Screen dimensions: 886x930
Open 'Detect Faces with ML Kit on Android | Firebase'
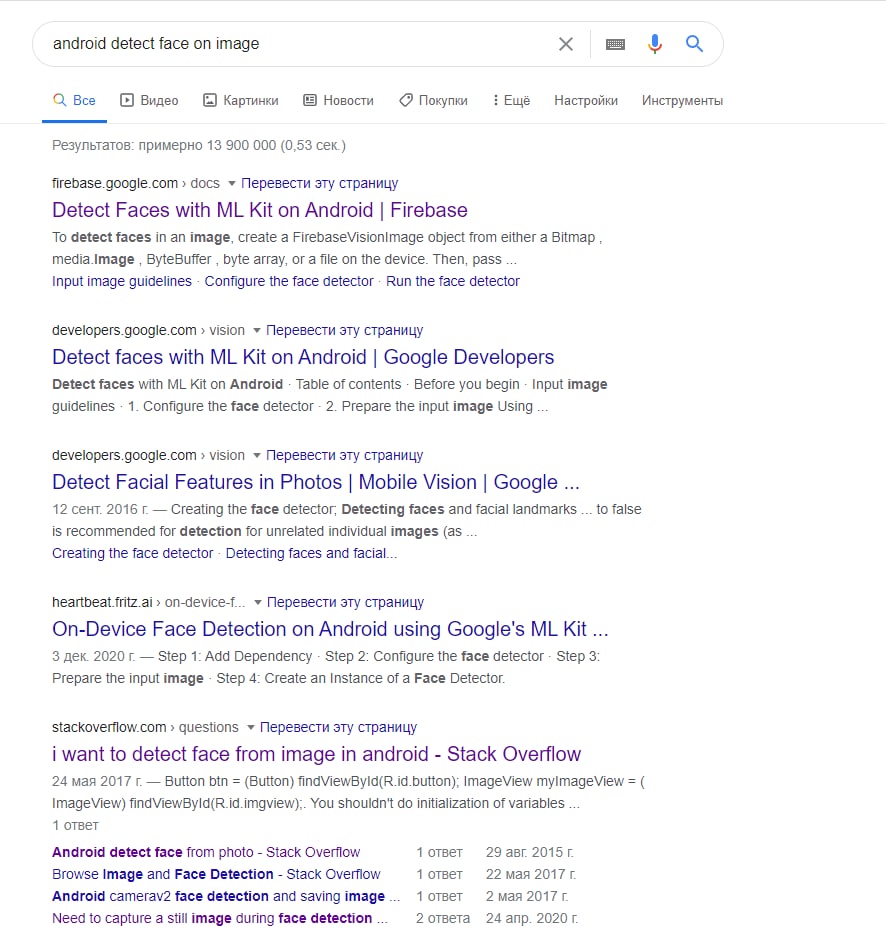pyautogui.click(x=260, y=210)
